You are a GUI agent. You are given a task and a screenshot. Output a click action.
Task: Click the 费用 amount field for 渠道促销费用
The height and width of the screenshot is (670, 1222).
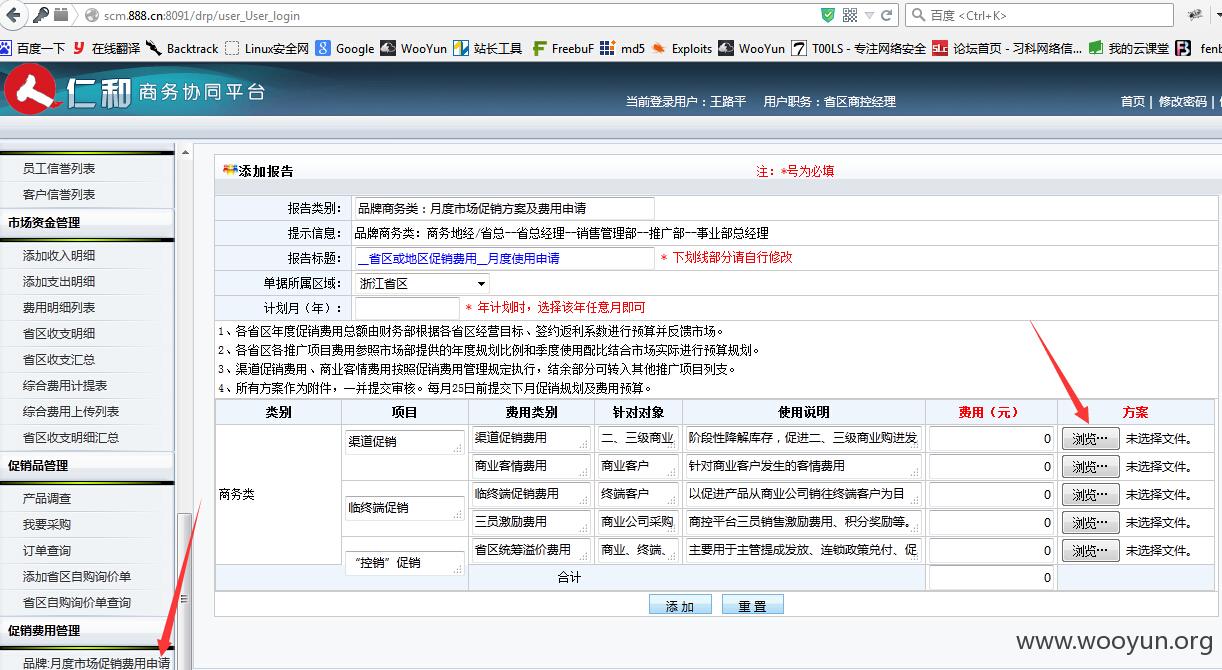point(991,438)
